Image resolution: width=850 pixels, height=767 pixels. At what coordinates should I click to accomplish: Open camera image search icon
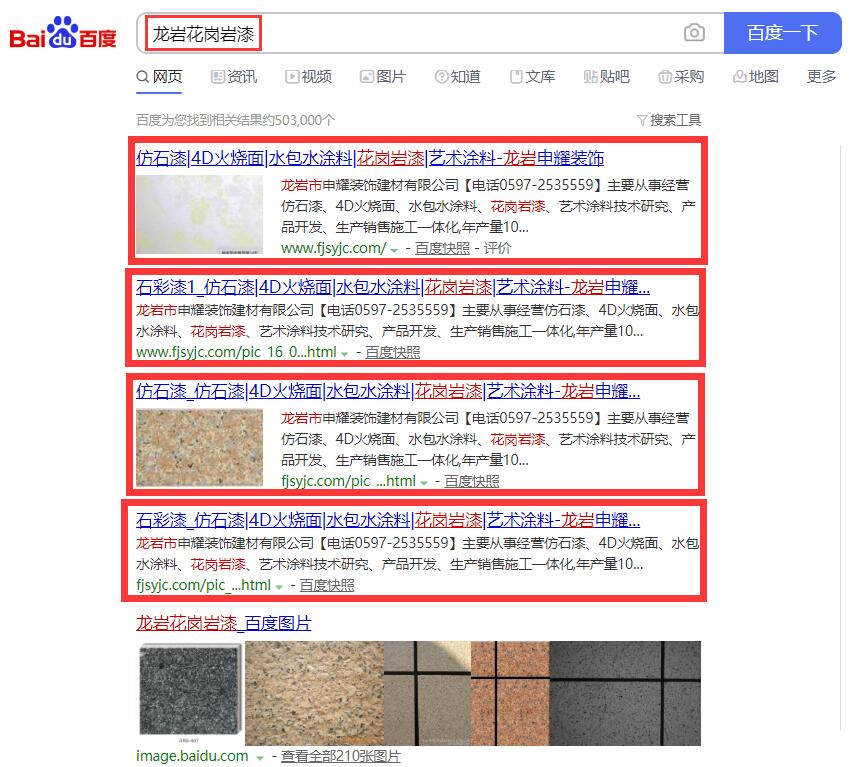(x=694, y=33)
